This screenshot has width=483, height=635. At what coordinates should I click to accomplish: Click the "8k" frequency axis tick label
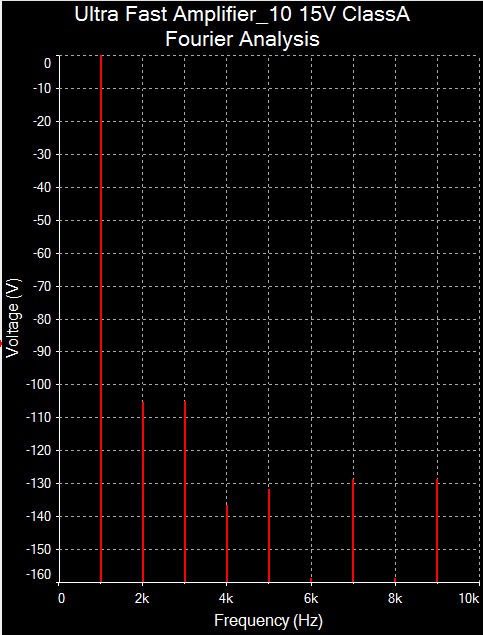click(395, 599)
